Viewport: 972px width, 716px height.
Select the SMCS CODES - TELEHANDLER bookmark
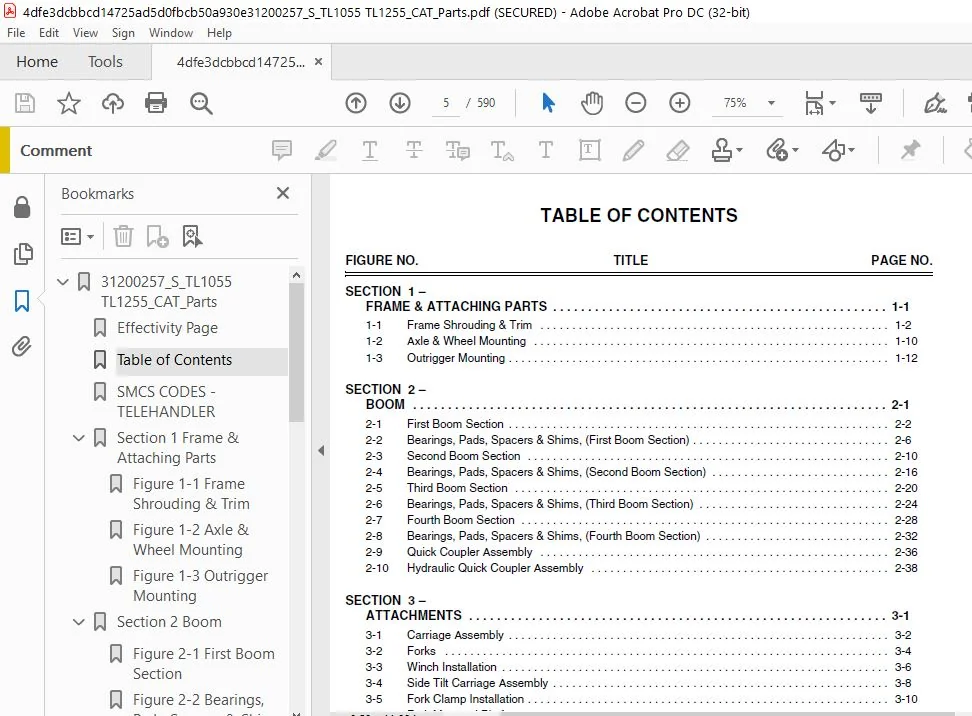point(166,402)
